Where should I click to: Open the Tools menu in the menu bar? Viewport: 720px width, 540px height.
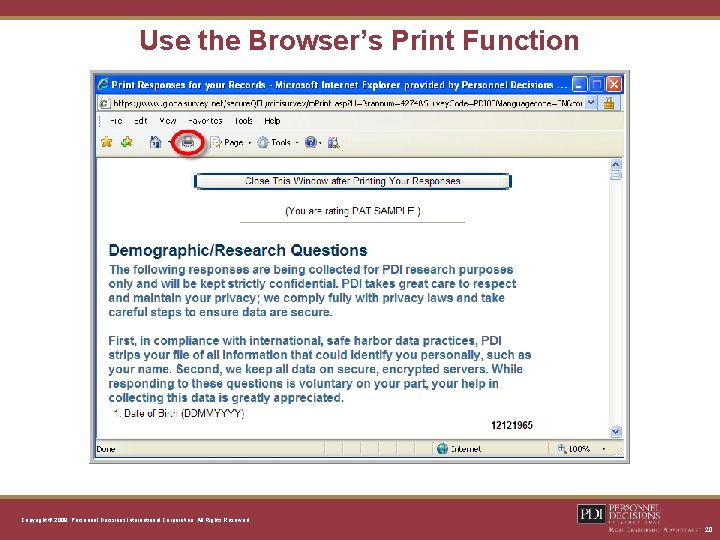point(243,121)
